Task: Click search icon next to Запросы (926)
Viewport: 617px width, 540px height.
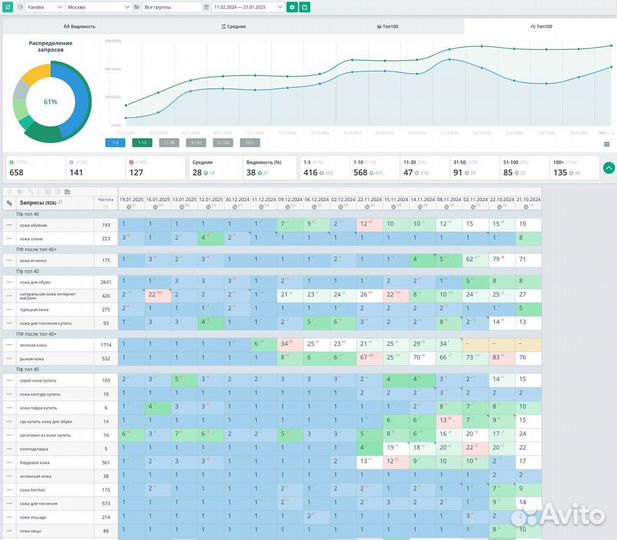Action: 60,202
